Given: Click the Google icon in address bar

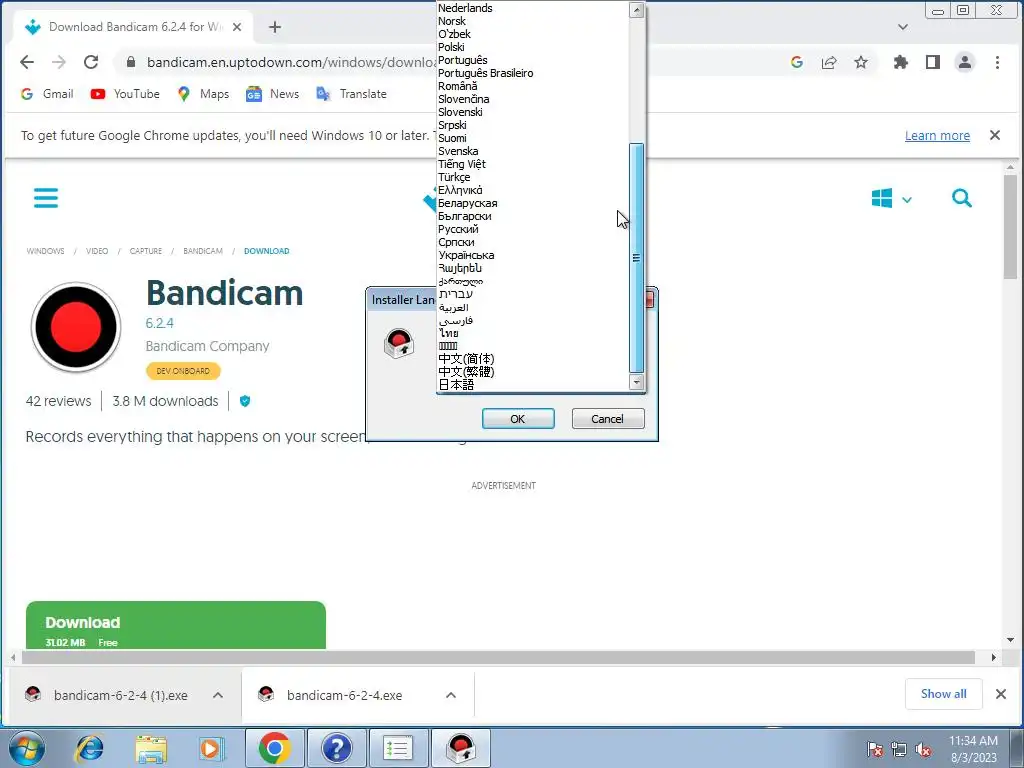Looking at the screenshot, I should 797,62.
